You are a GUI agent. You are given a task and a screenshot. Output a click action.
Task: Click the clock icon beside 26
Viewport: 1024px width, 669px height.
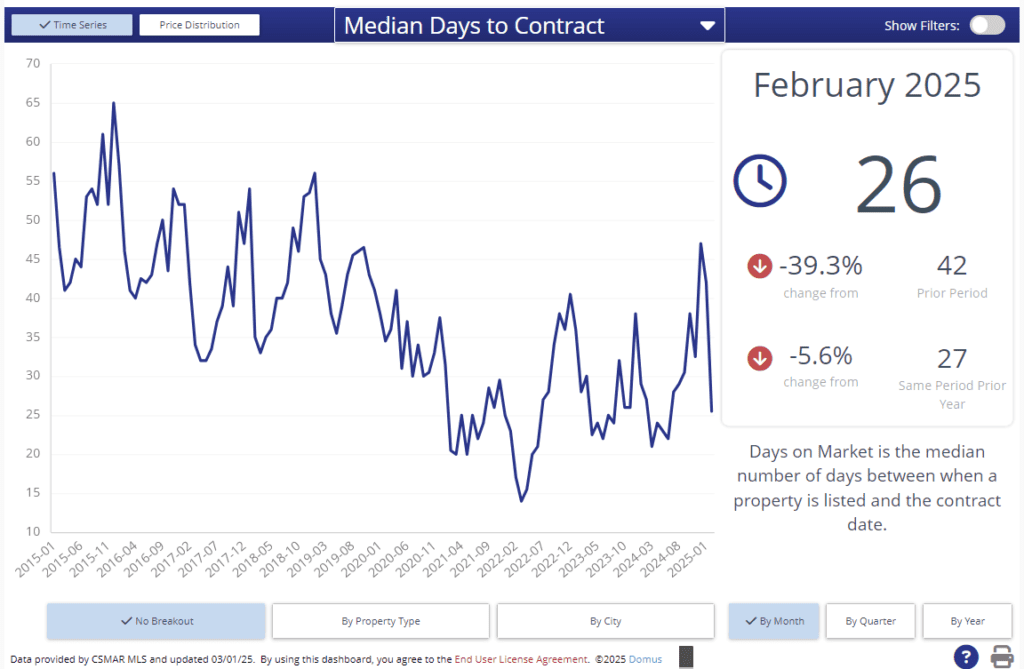point(760,180)
